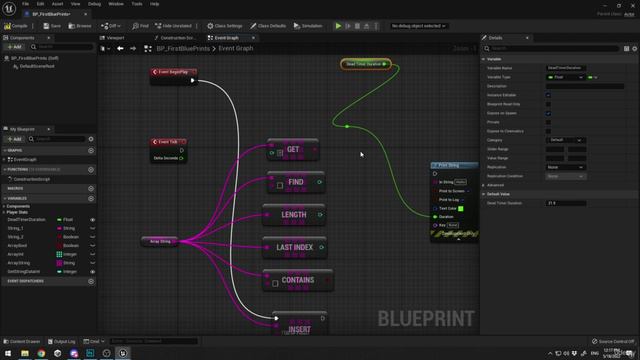The image size is (640, 360).
Task: Toggle Instance Editable checkbox
Action: pyautogui.click(x=548, y=95)
